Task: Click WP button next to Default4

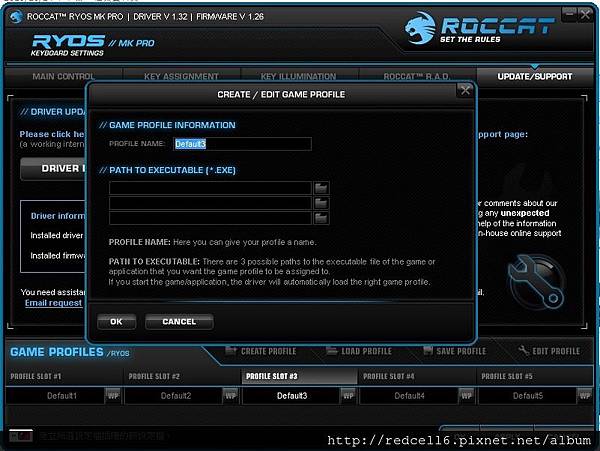Action: (466, 396)
